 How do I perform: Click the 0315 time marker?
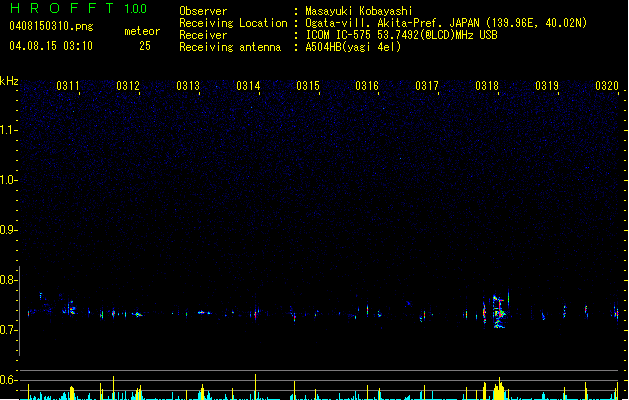click(308, 86)
